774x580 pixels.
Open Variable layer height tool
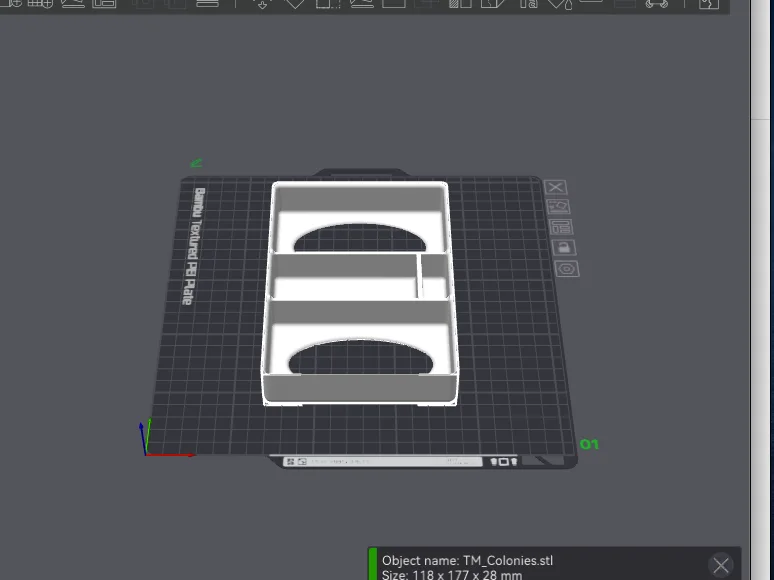point(207,3)
